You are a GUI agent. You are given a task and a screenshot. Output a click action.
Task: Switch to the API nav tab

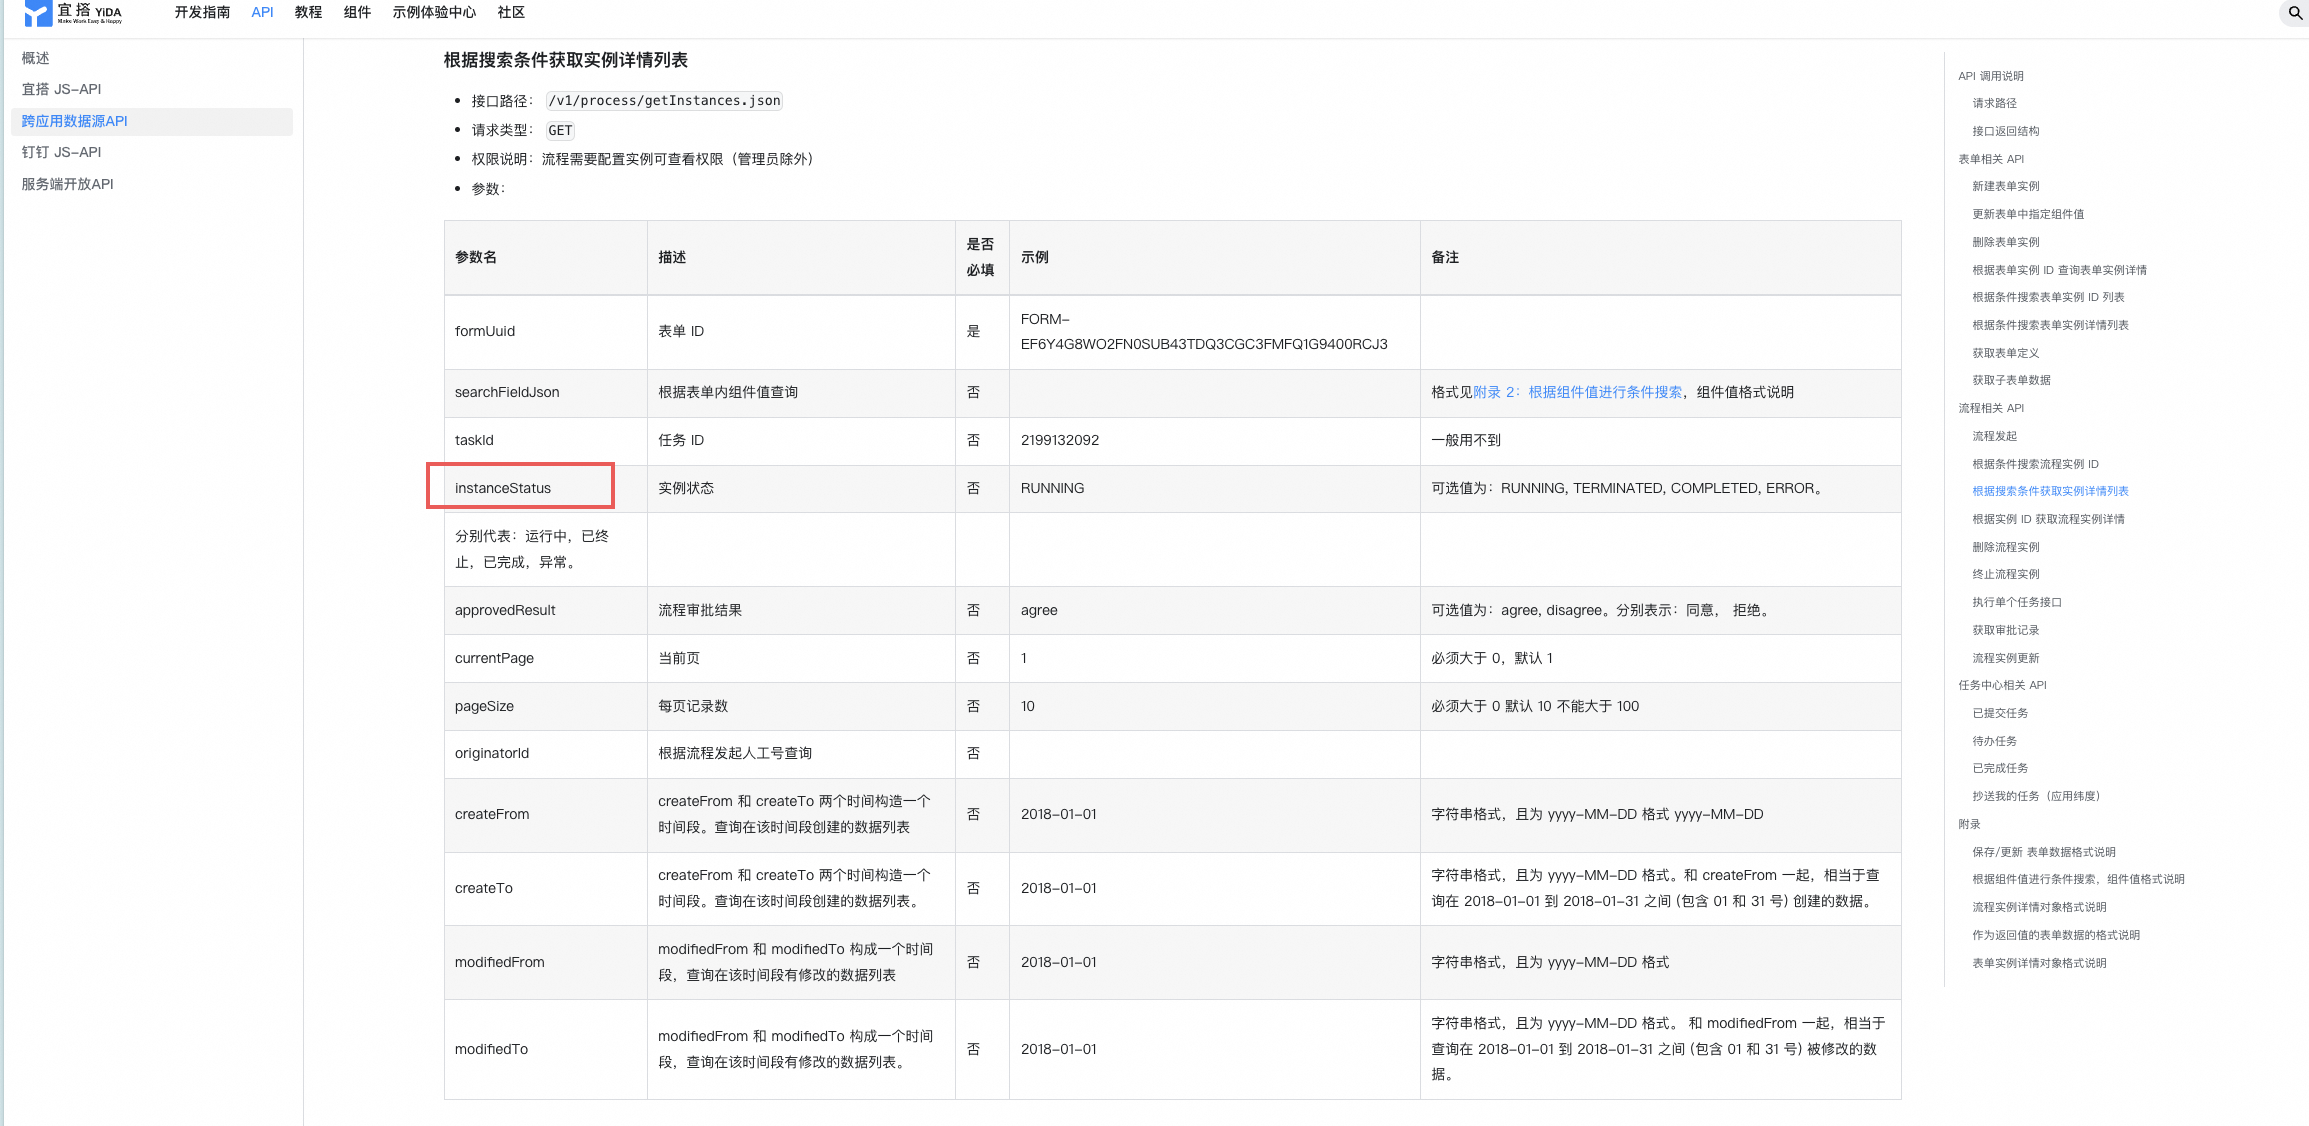[262, 13]
